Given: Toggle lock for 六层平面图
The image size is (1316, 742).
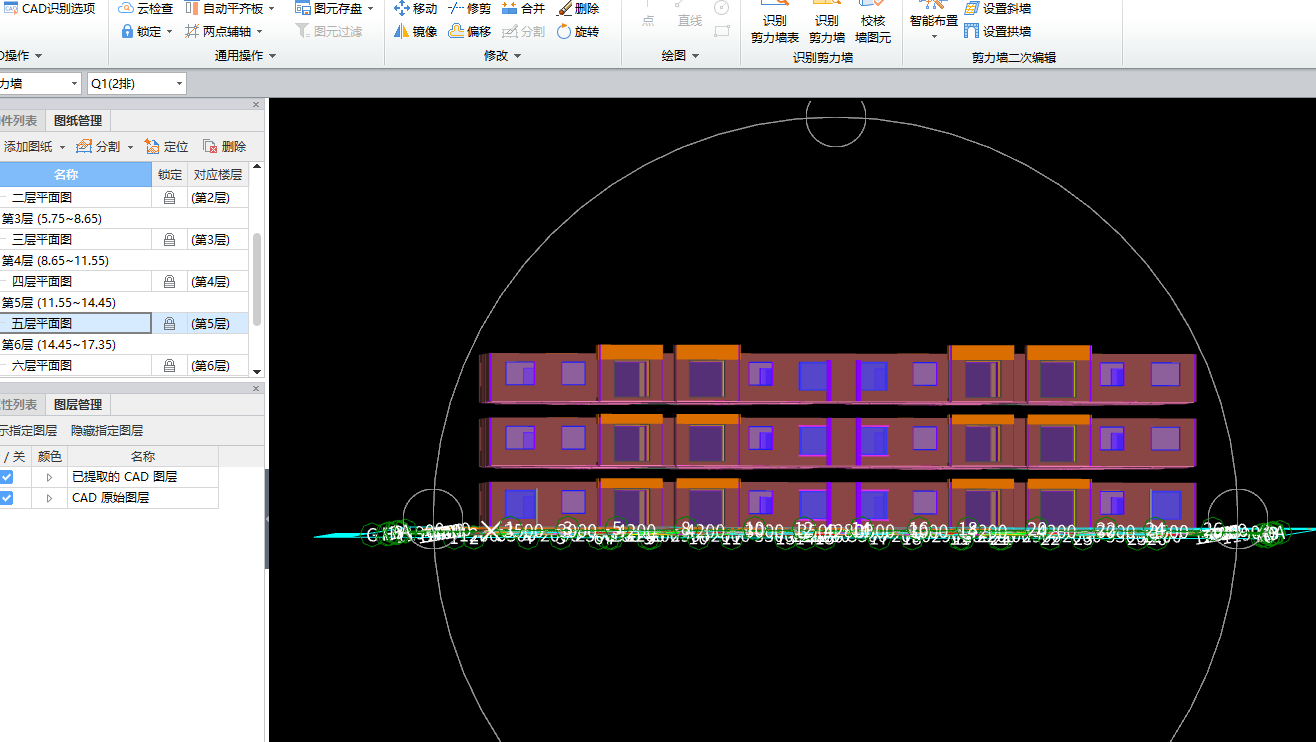Looking at the screenshot, I should [x=169, y=366].
